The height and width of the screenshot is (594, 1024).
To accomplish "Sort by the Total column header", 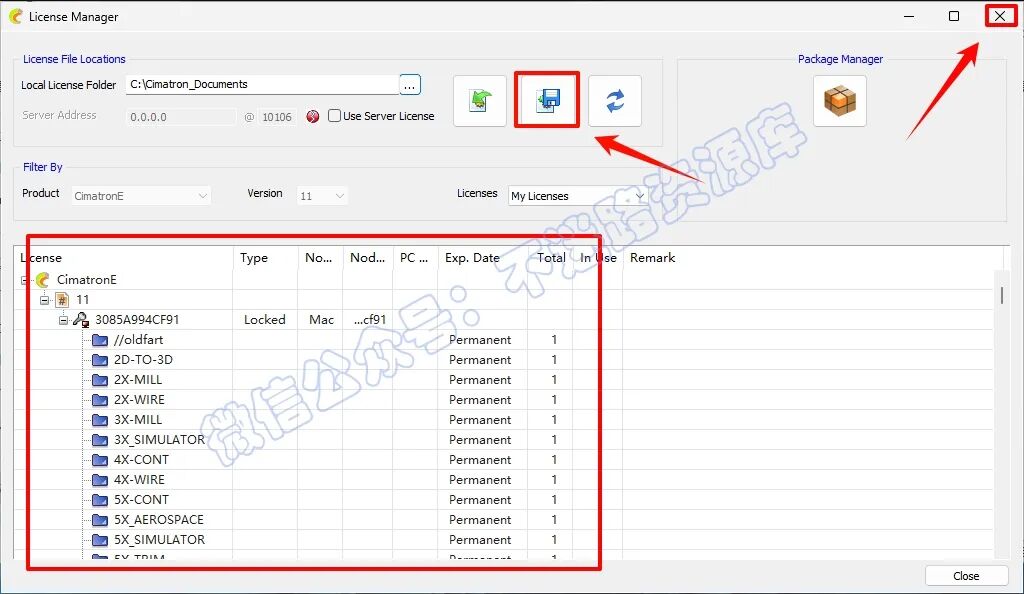I will (551, 258).
